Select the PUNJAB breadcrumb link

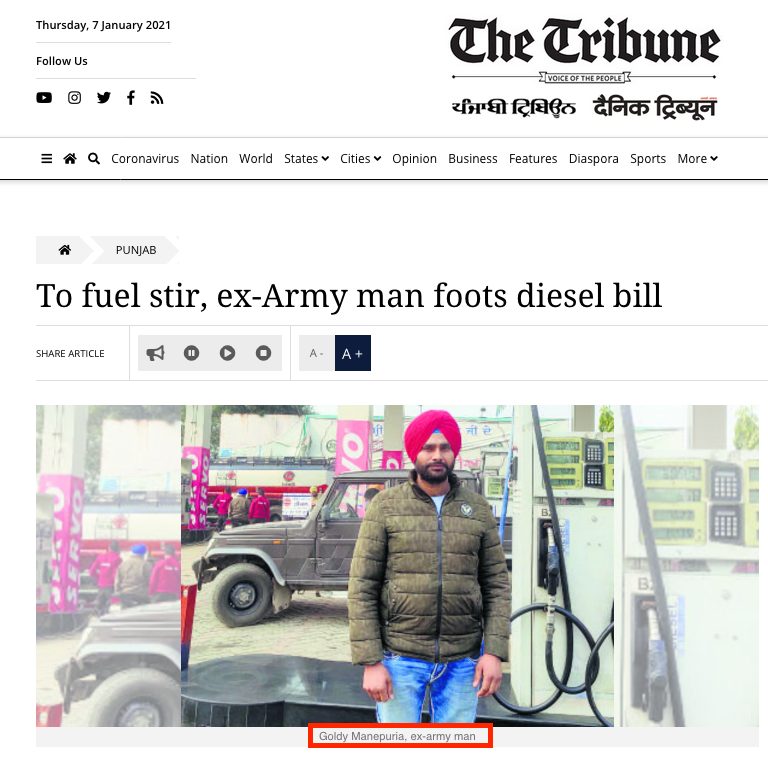pyautogui.click(x=136, y=250)
